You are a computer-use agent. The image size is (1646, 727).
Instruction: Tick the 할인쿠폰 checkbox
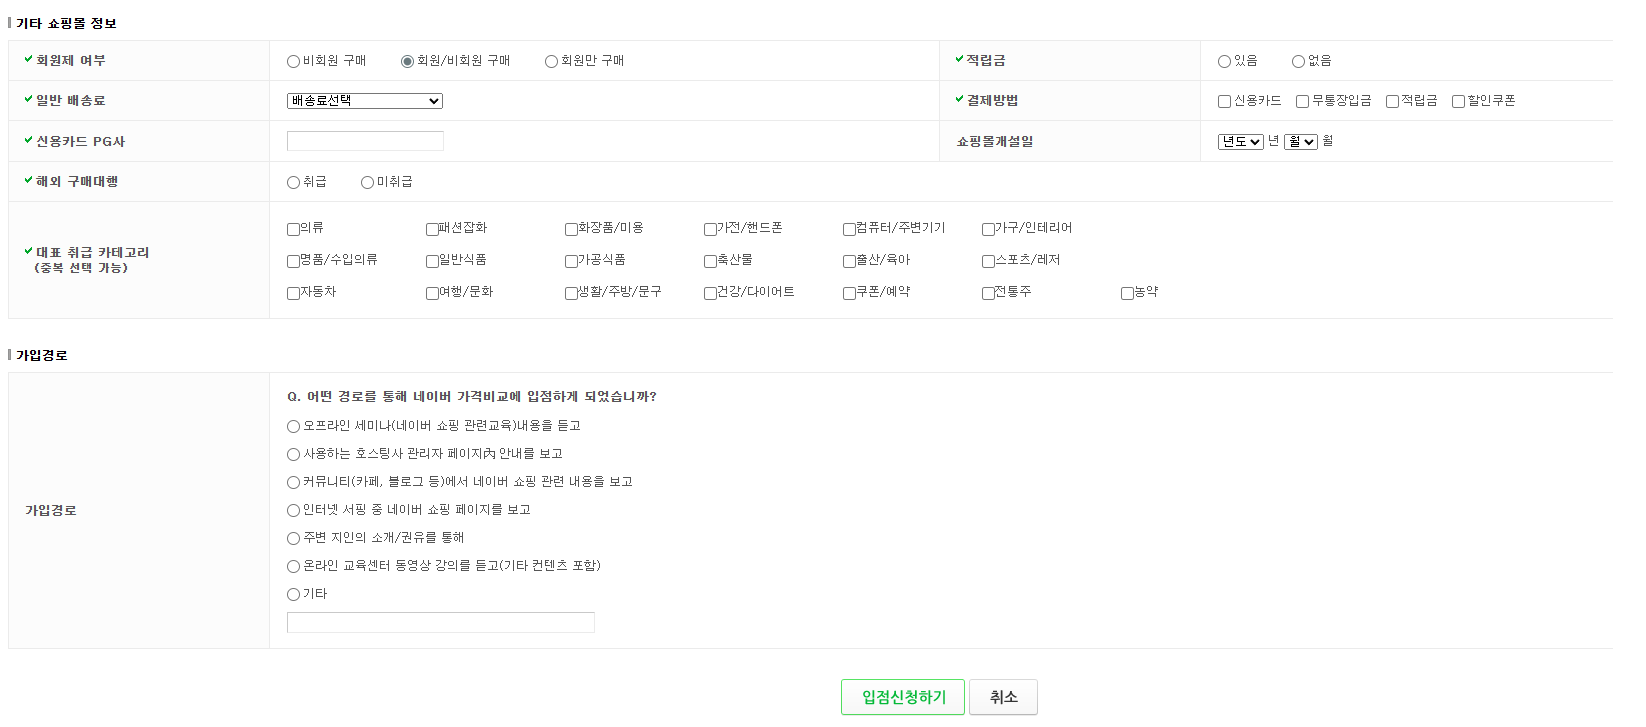[1458, 102]
